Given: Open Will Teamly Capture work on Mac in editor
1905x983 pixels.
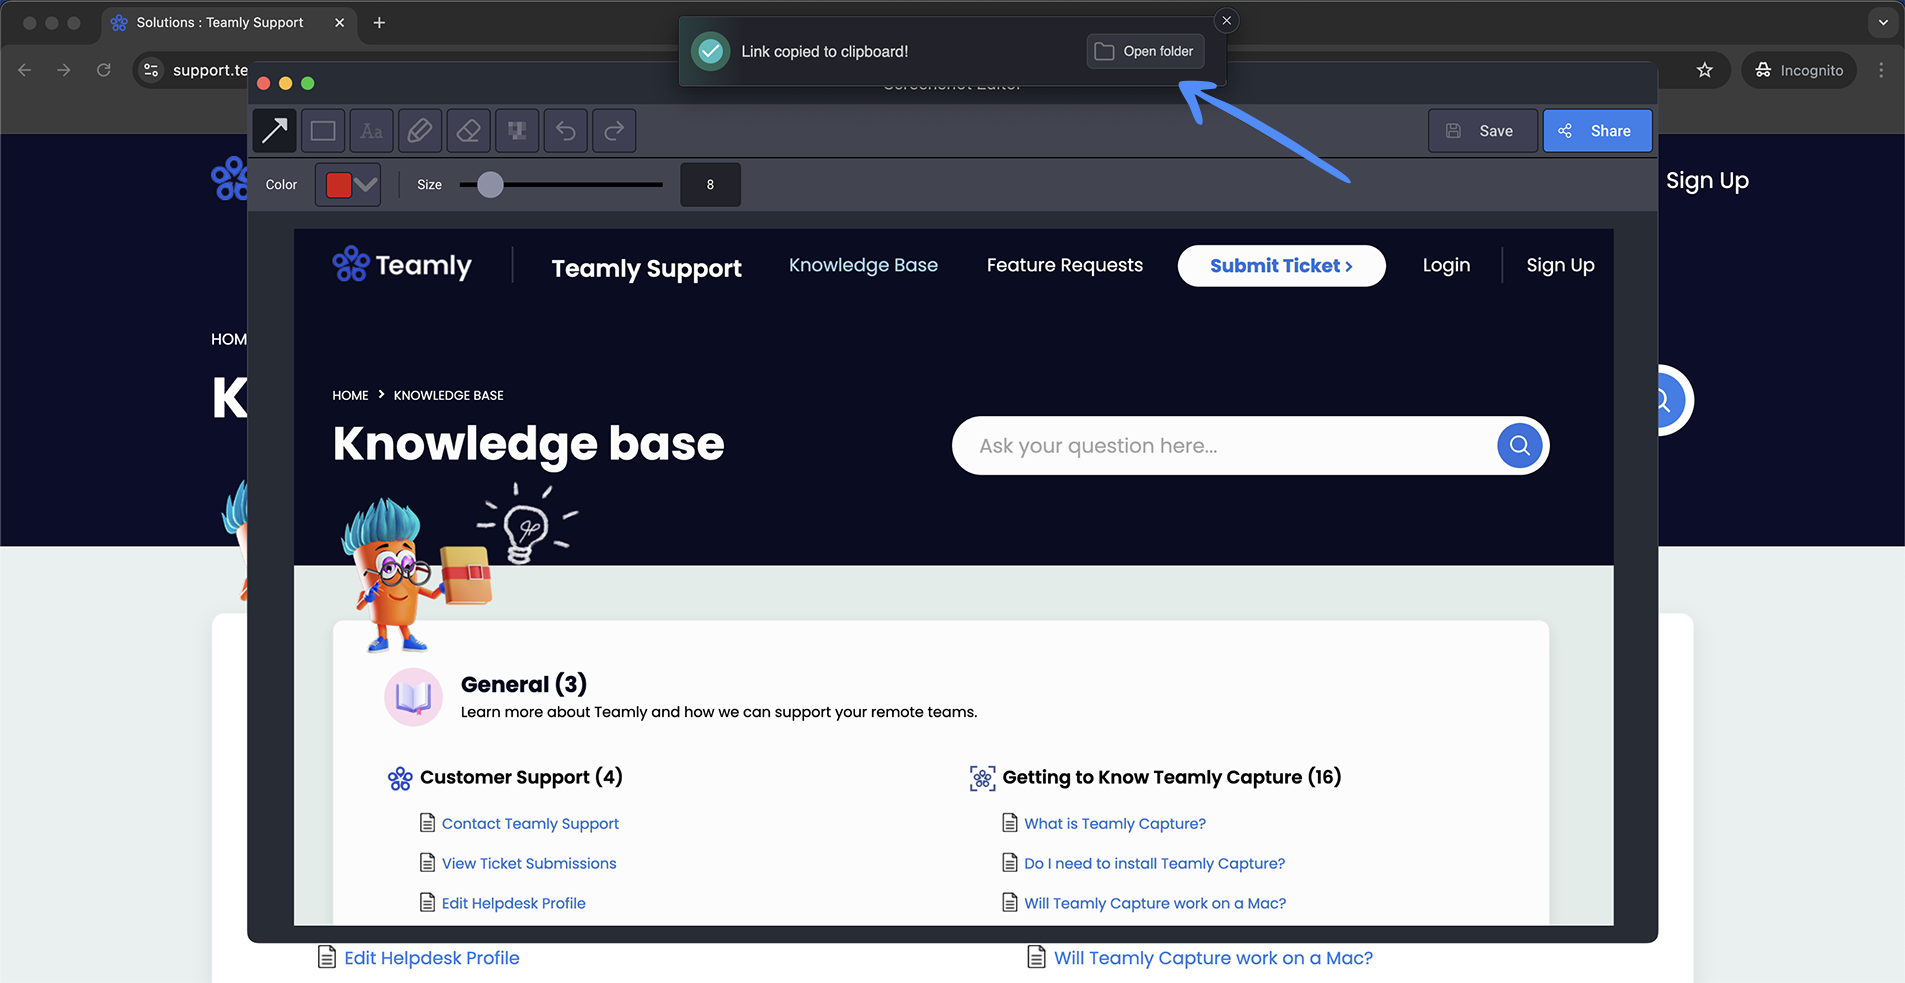Looking at the screenshot, I should click(x=1155, y=903).
